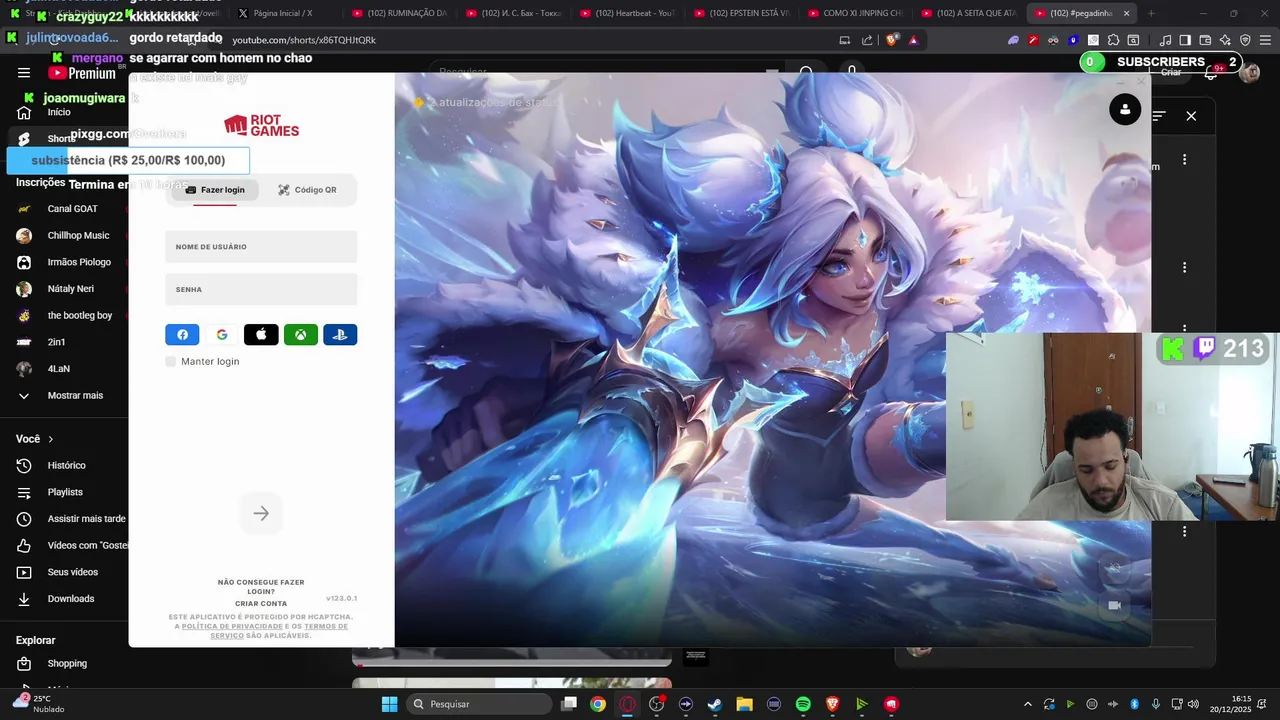This screenshot has height=720, width=1280.
Task: Open the Política de Privacidade link
Action: pyautogui.click(x=232, y=626)
